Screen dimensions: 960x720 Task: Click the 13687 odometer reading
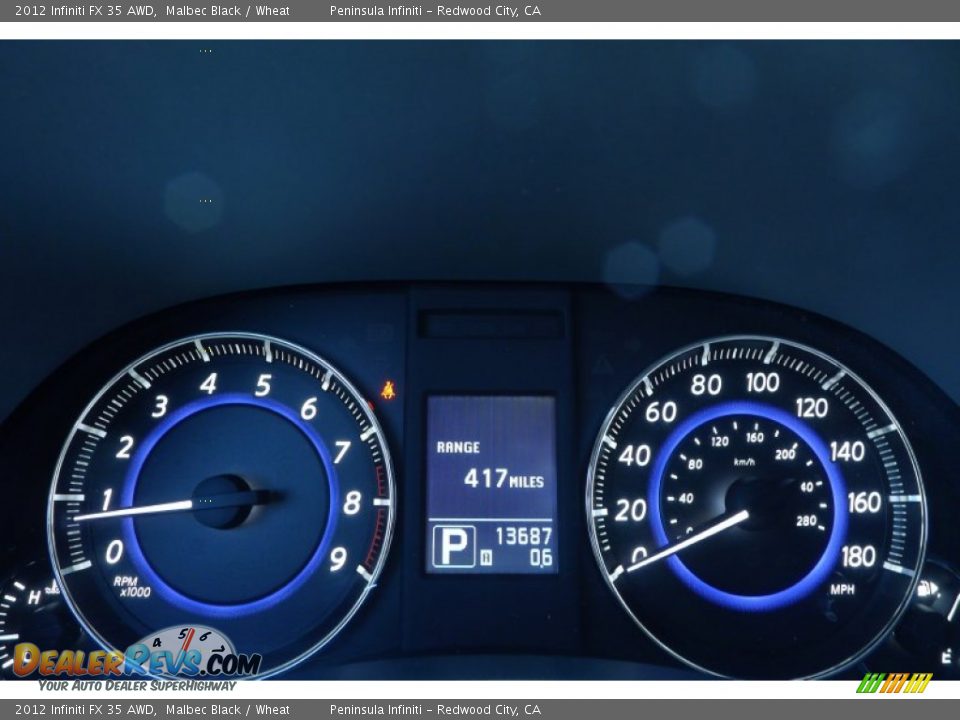[524, 536]
